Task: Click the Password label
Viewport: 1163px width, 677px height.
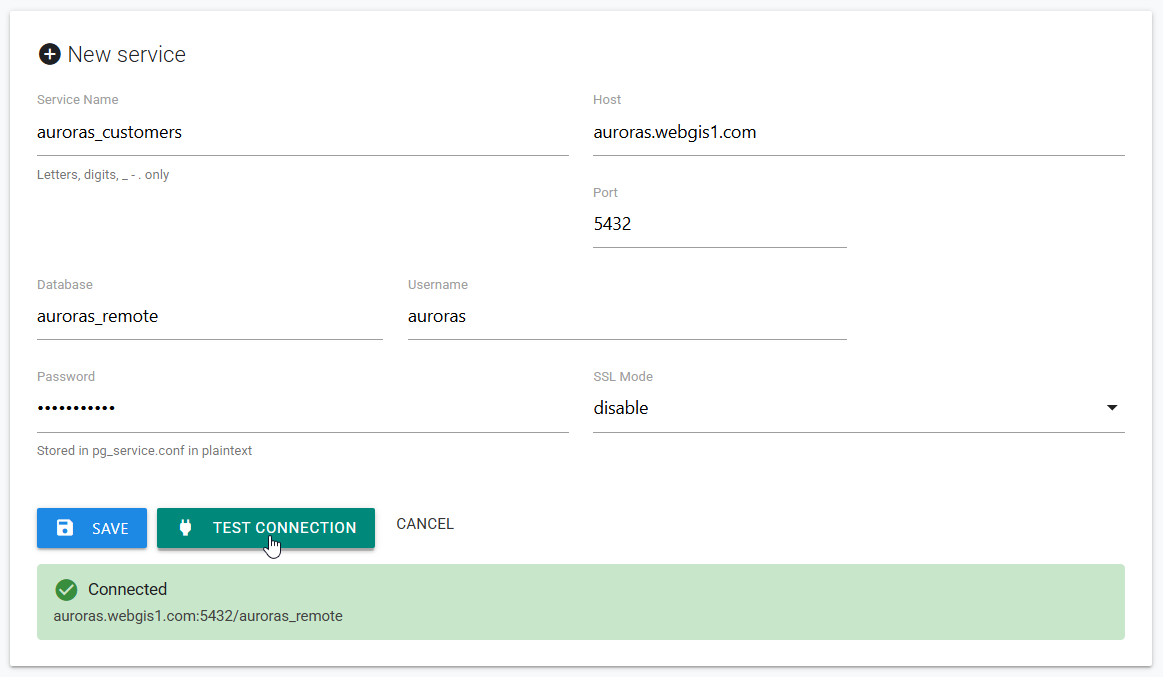Action: [x=66, y=377]
